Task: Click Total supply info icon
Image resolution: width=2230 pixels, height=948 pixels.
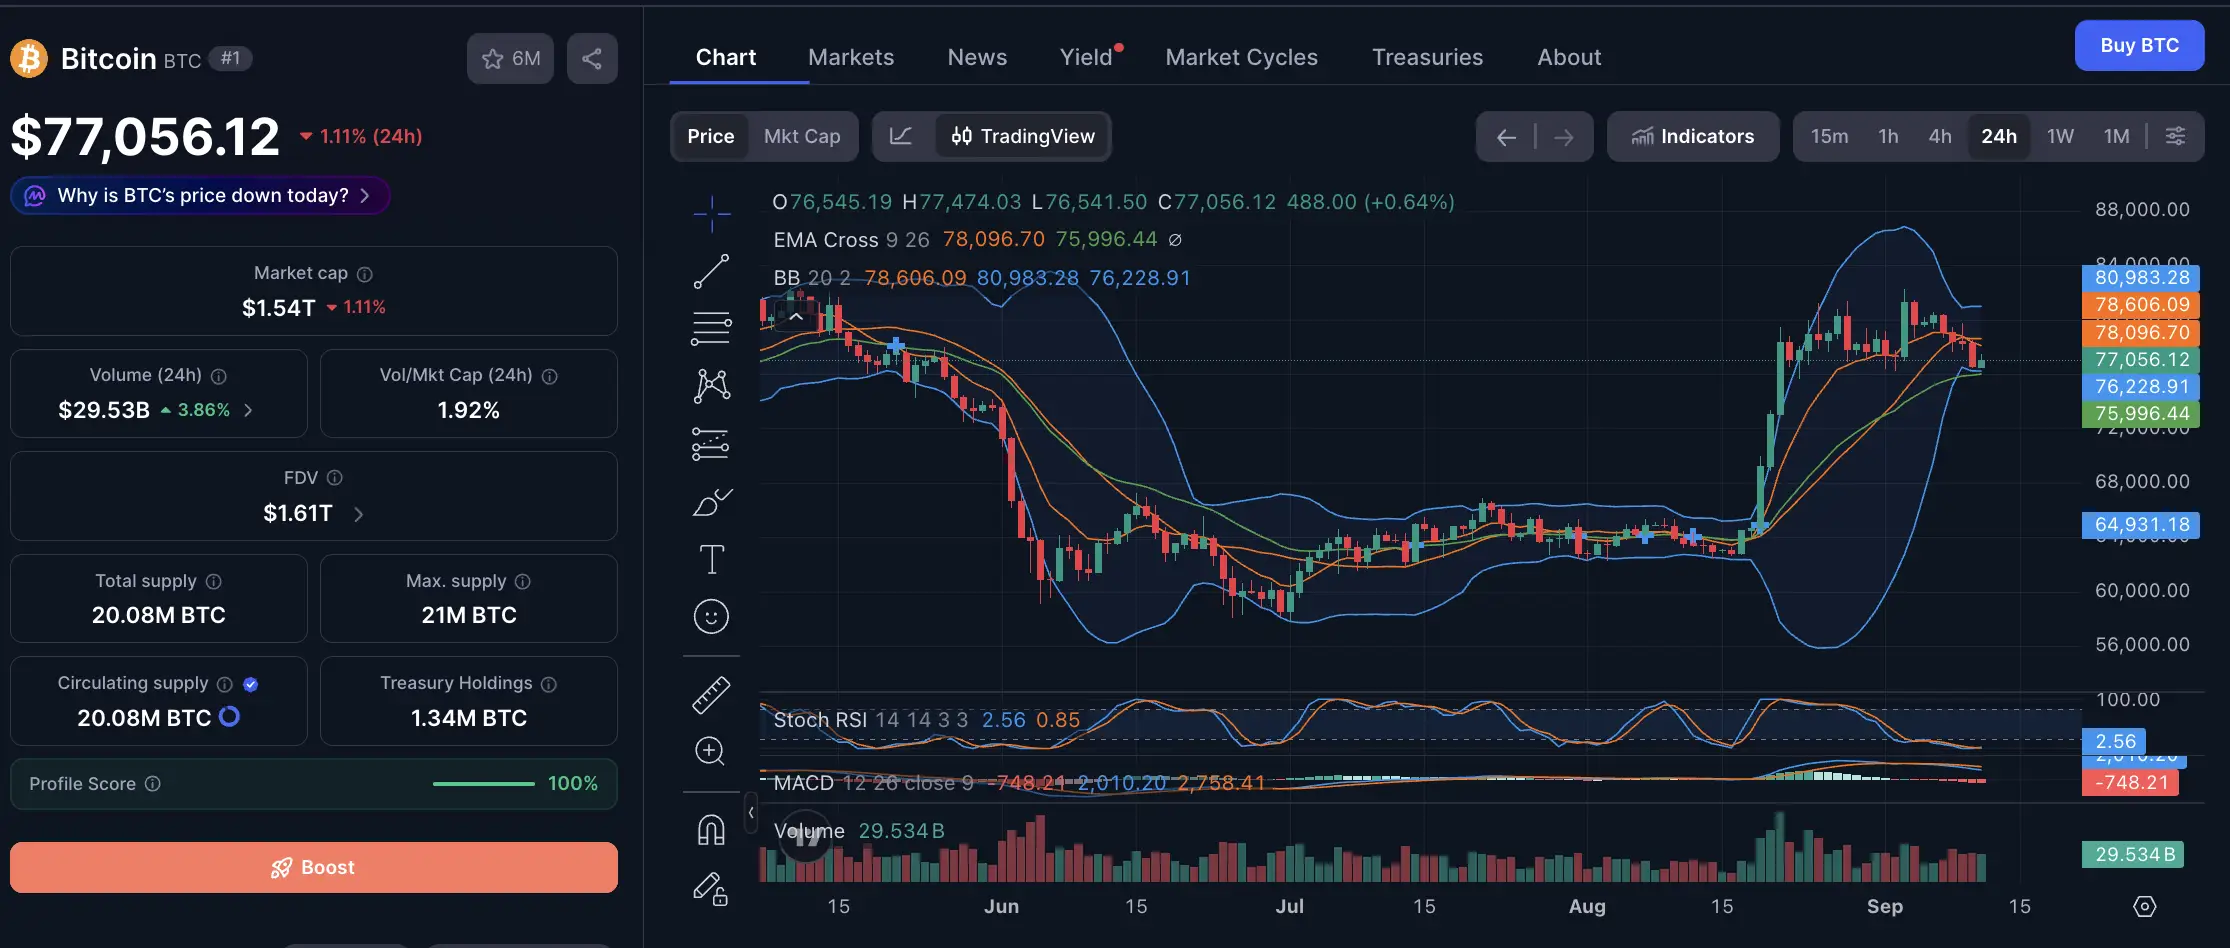Action: pos(214,581)
